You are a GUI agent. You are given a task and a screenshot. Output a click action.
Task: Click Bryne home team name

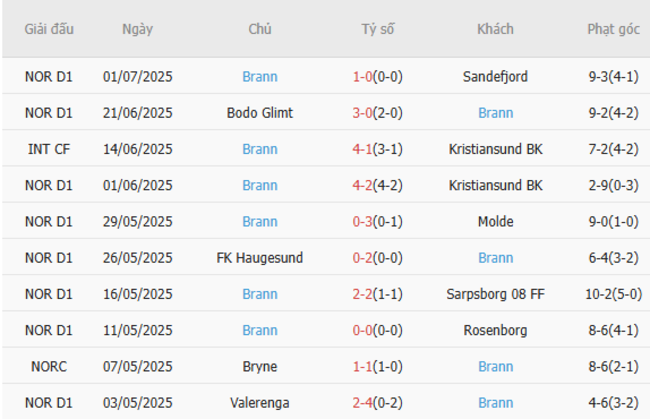pos(260,367)
